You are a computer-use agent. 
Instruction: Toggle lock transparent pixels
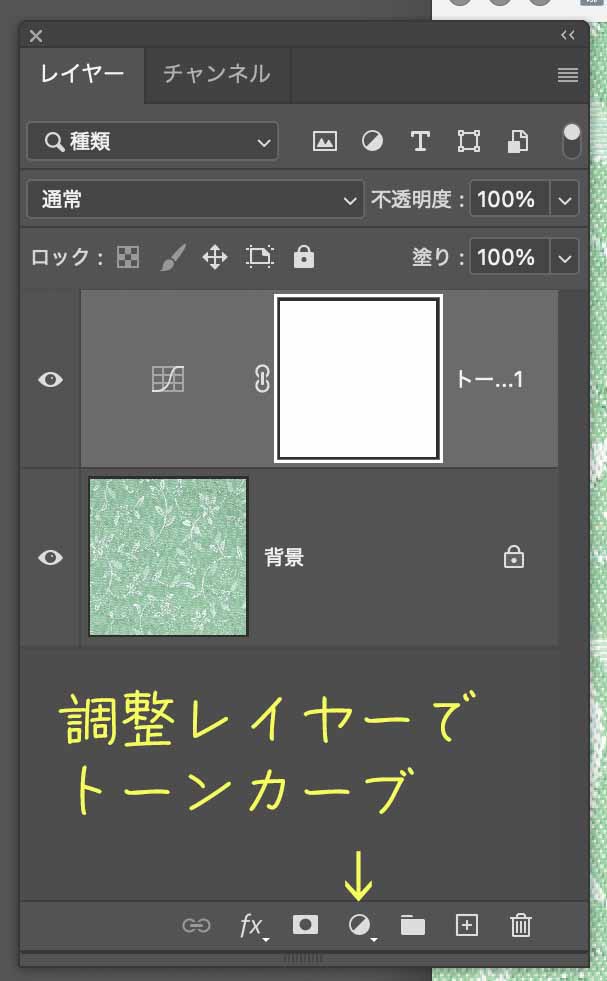point(128,257)
